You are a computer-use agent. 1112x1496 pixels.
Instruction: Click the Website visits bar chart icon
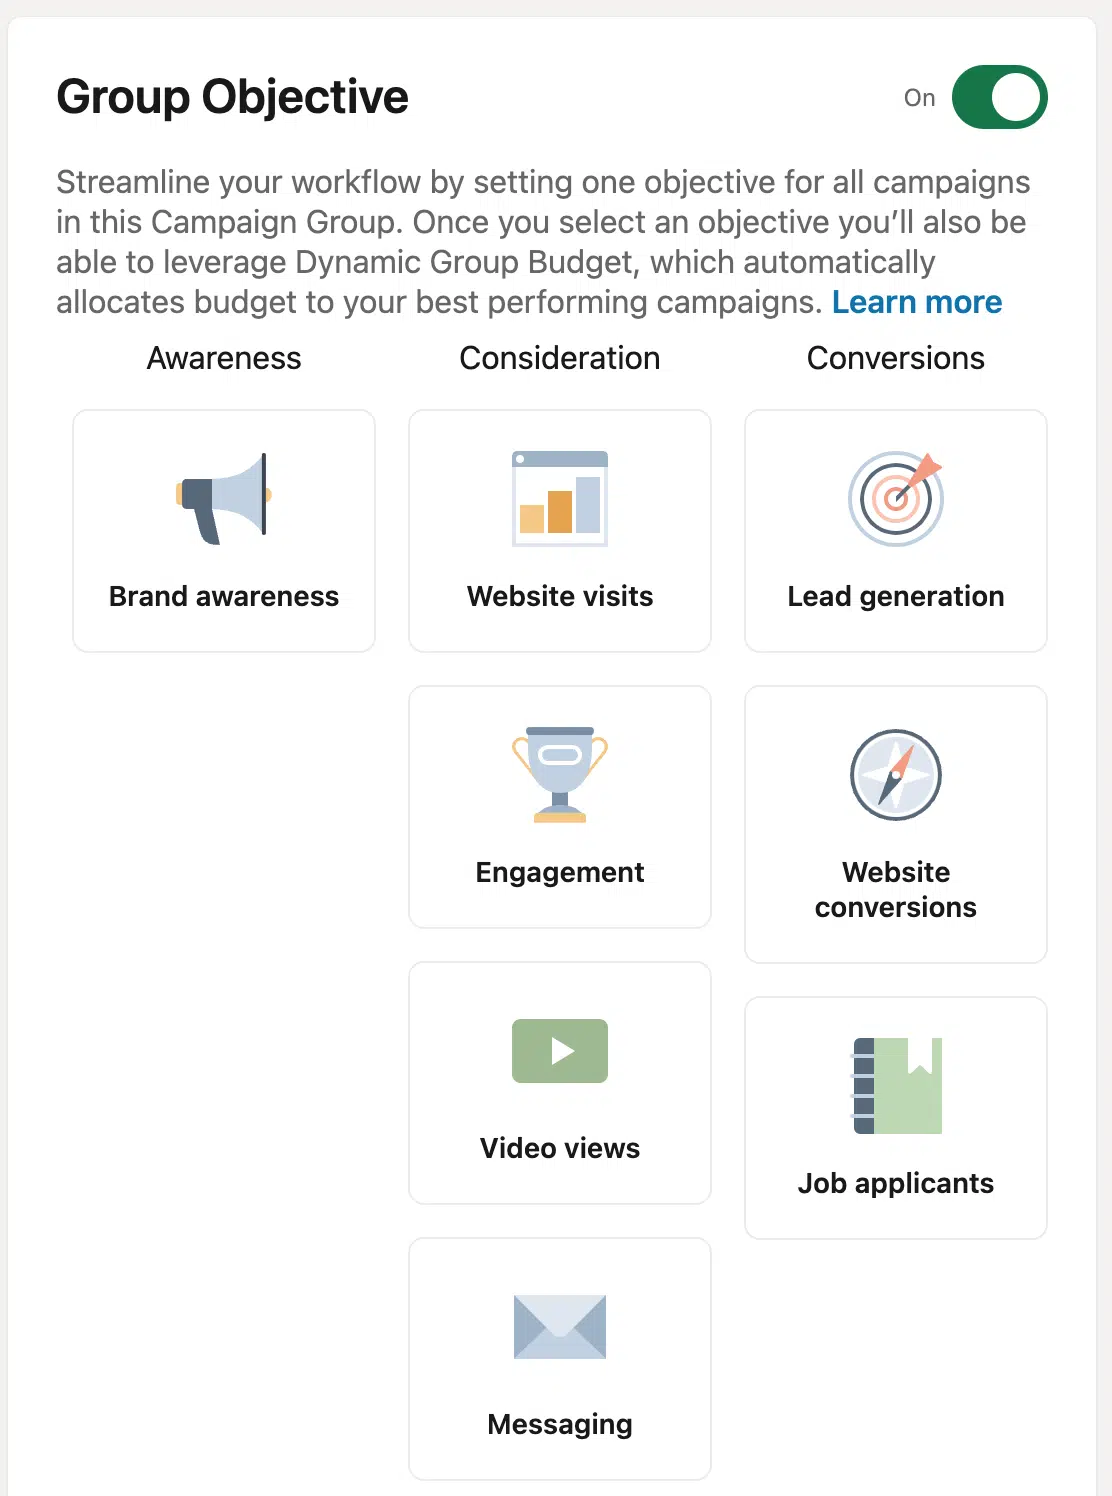coord(559,497)
